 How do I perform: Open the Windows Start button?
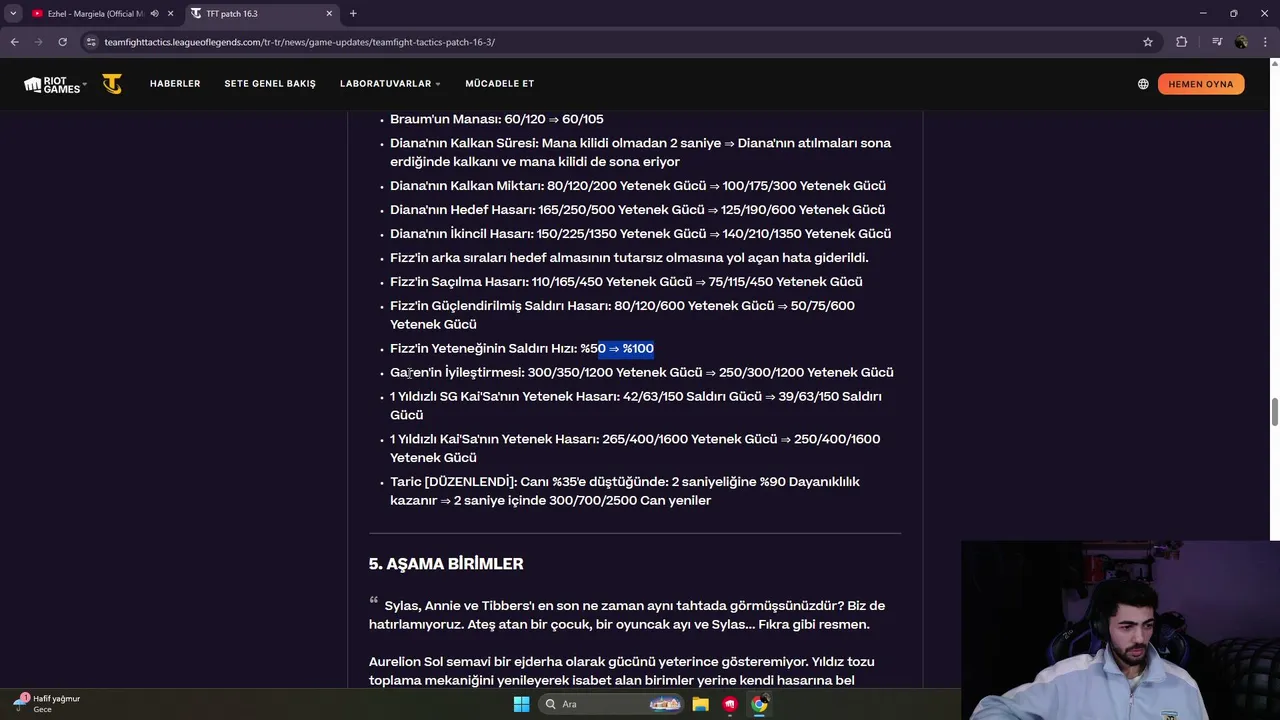coord(521,704)
